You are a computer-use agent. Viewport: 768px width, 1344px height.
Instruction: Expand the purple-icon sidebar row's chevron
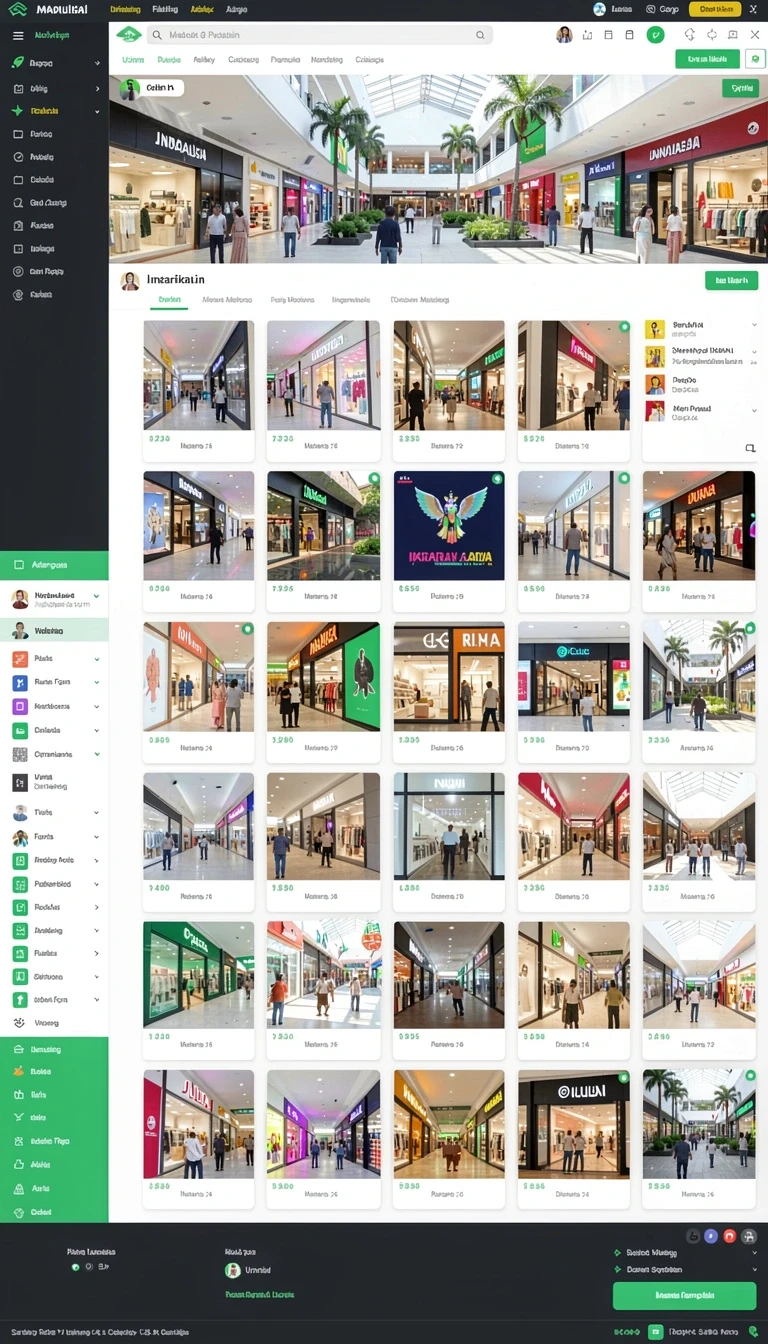click(97, 706)
